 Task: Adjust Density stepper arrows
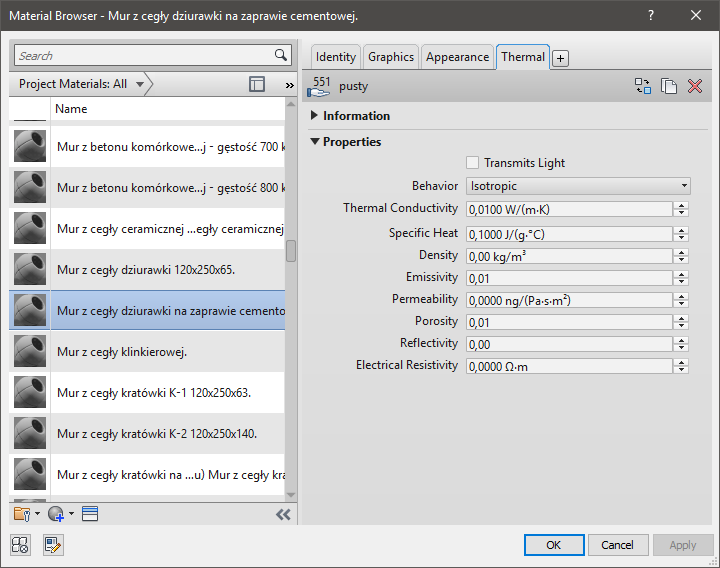coord(681,256)
